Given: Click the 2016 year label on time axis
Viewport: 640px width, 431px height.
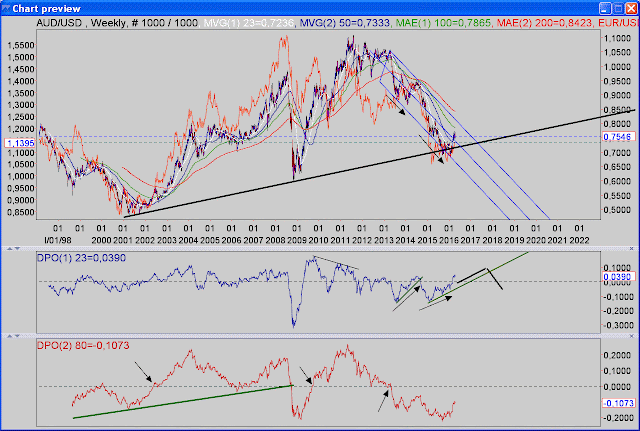Looking at the screenshot, I should [449, 240].
